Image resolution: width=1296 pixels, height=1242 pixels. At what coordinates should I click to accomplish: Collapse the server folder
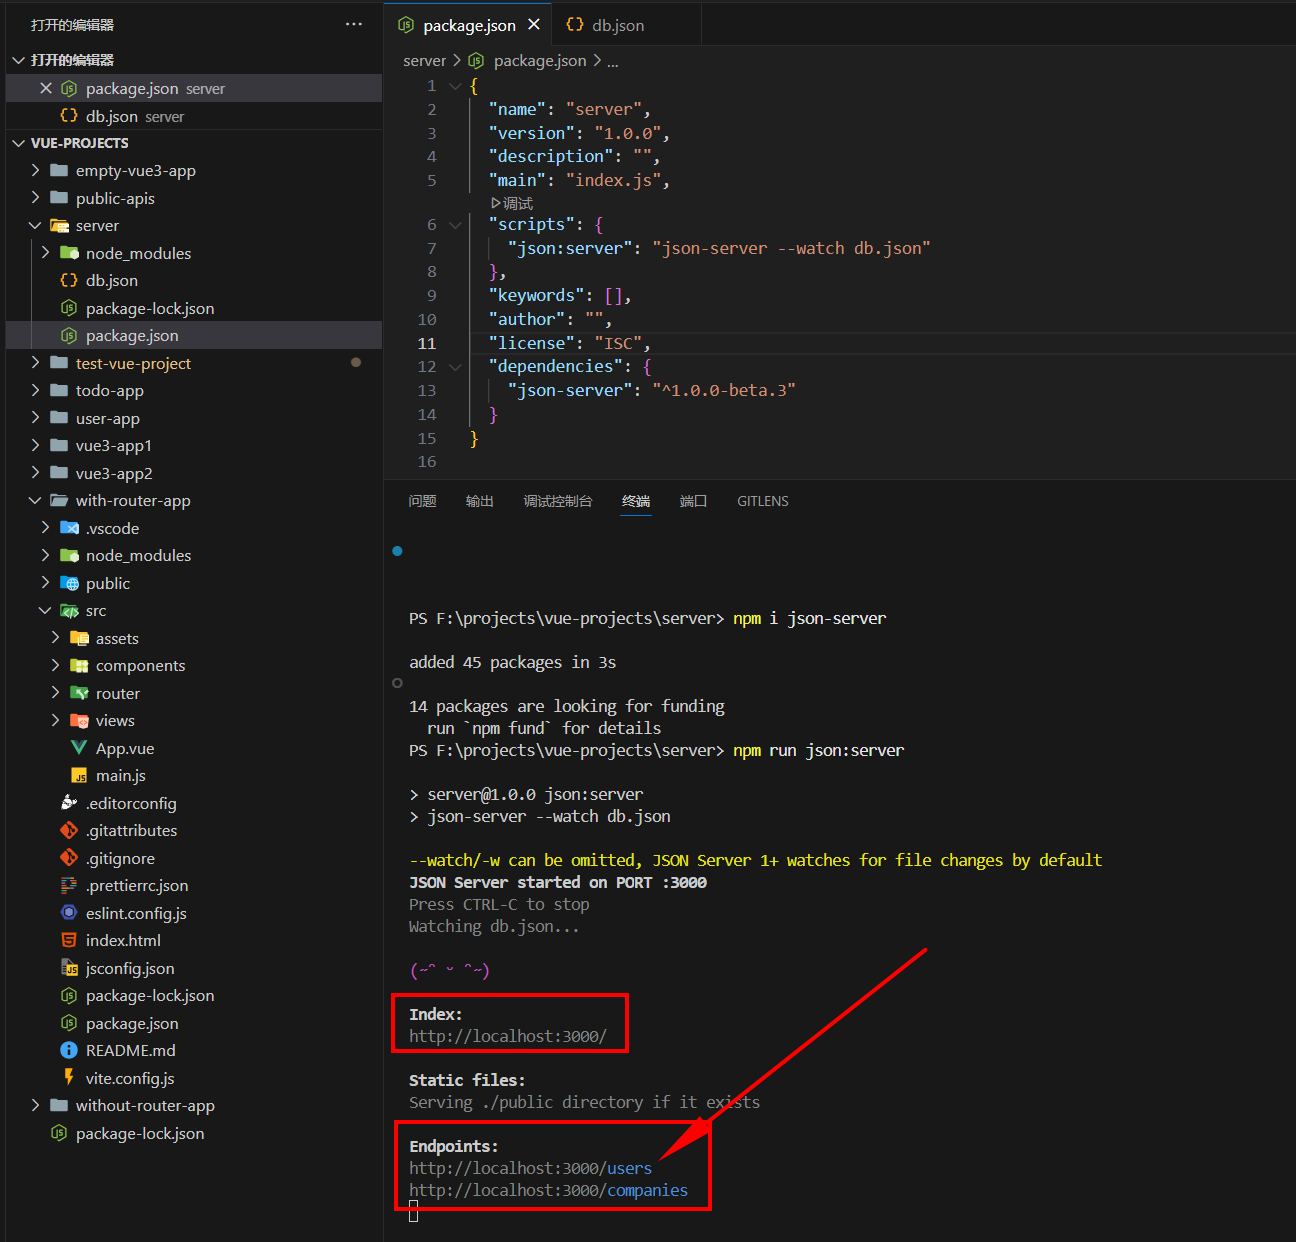(36, 225)
